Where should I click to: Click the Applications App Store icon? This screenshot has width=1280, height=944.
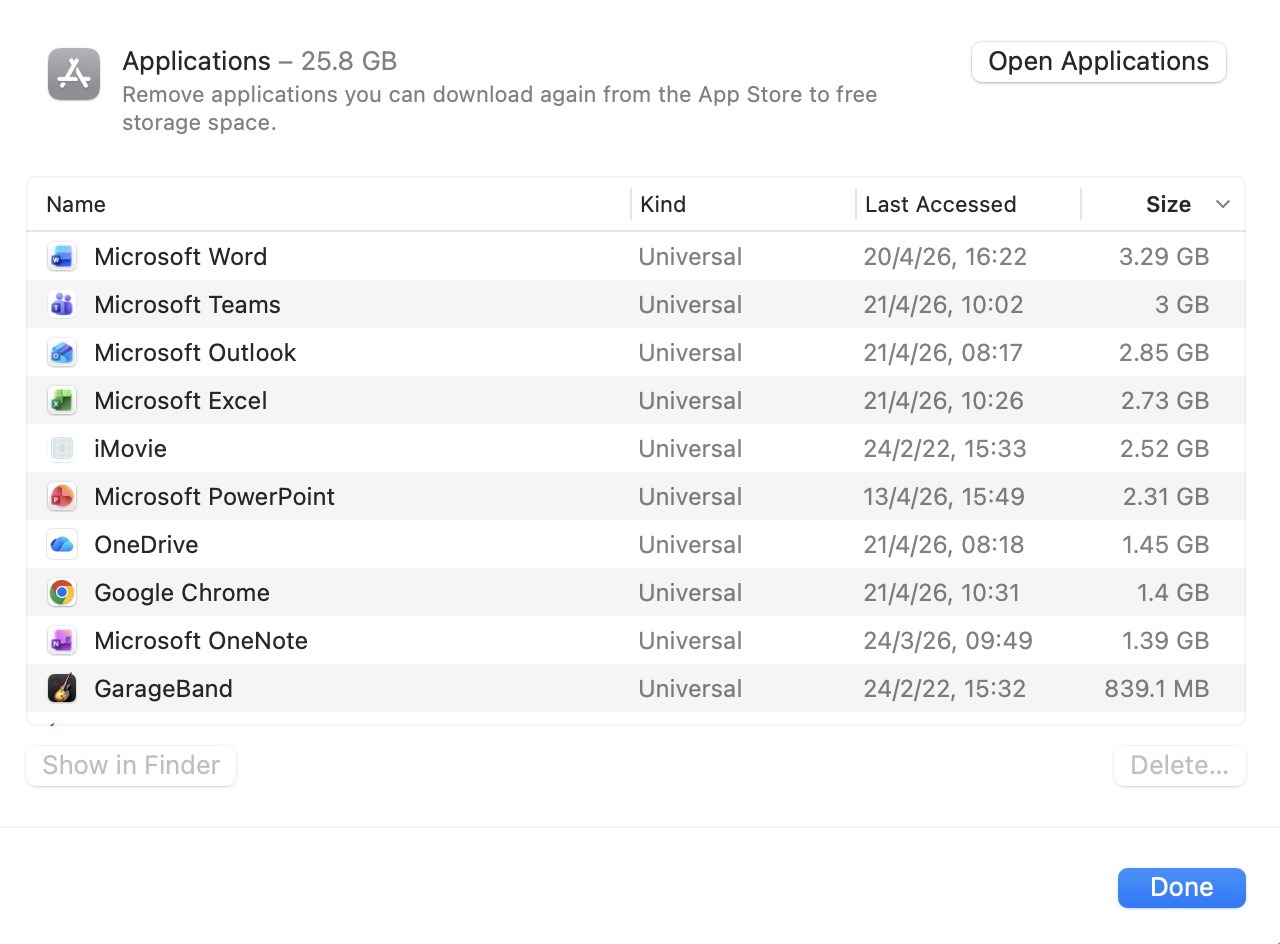tap(74, 74)
